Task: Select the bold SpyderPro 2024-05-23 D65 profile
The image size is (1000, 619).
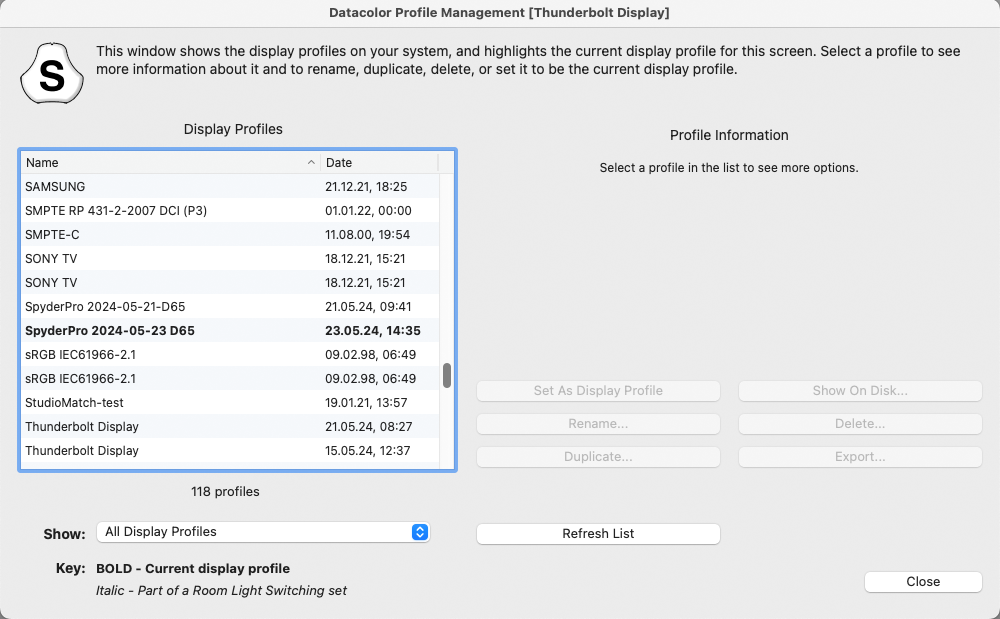Action: pos(230,331)
